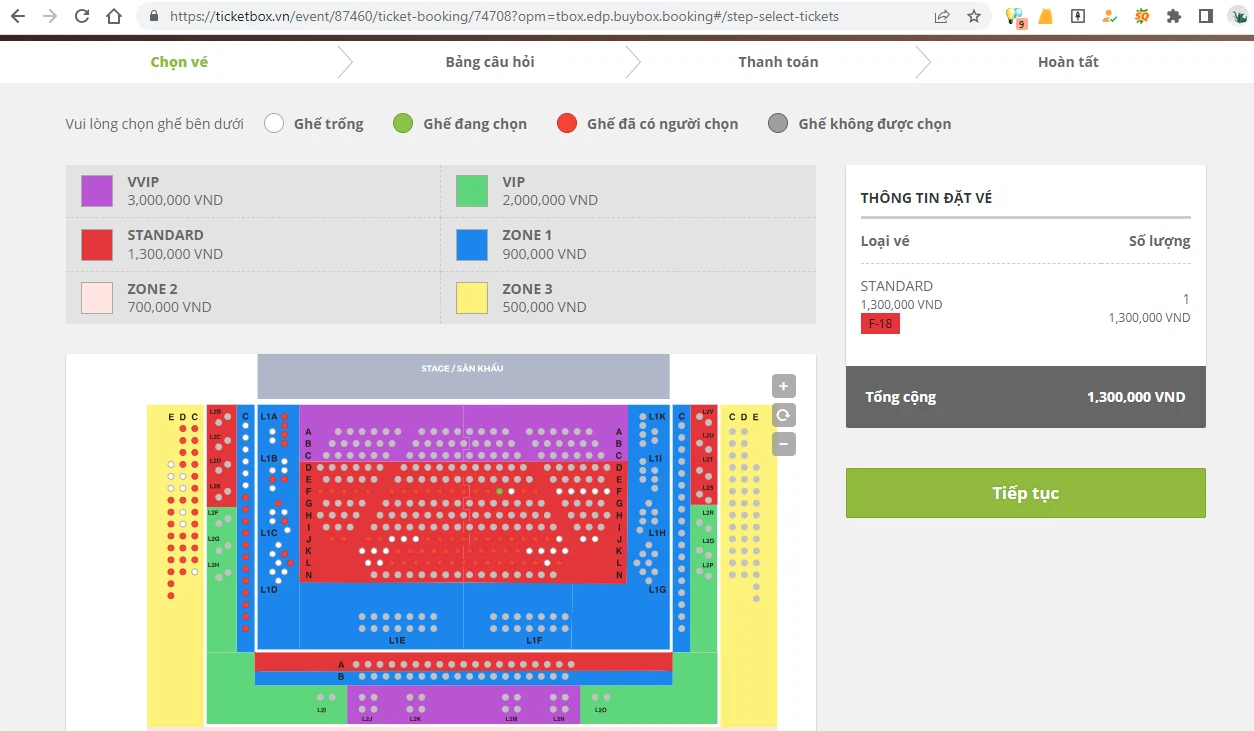Open the lightbulb extension with badge 9
This screenshot has height=731, width=1254.
tap(1014, 17)
